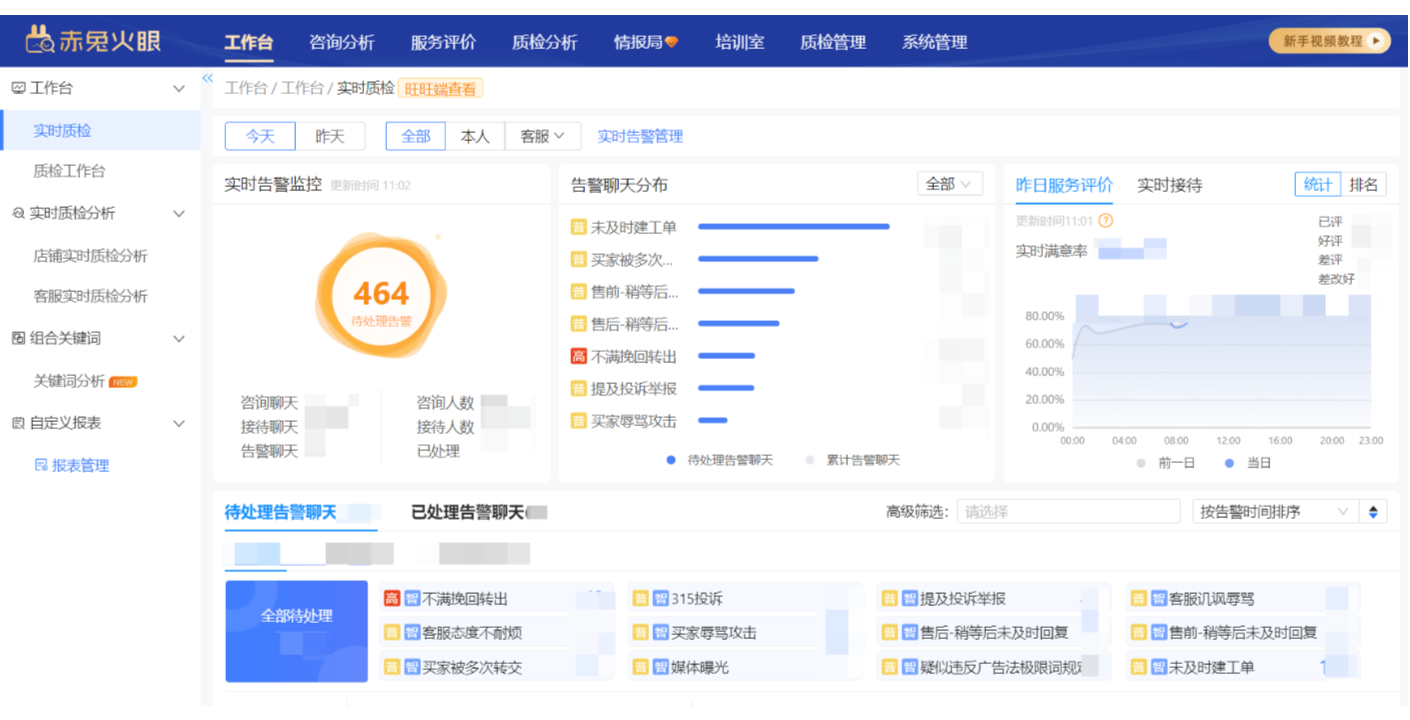Click help question mark near 更新时间
Viewport: 1410px width, 720px height.
point(1105,221)
